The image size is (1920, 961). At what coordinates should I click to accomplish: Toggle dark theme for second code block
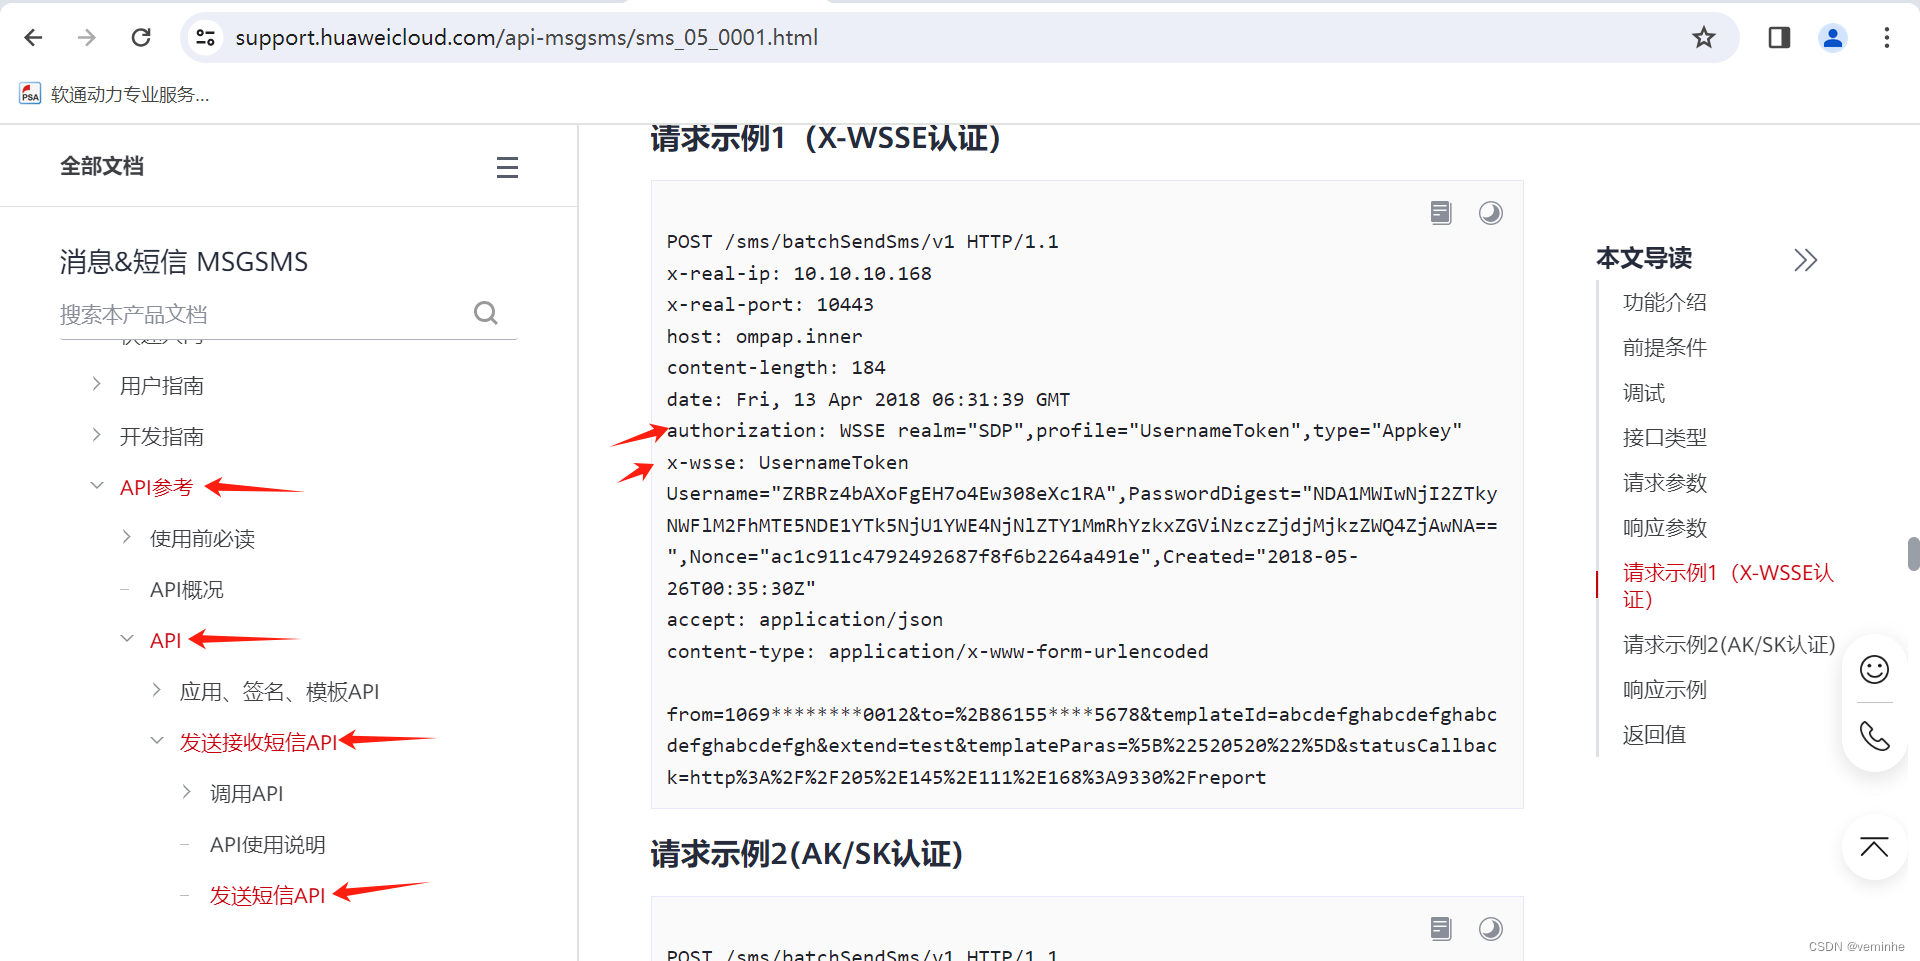pos(1491,929)
